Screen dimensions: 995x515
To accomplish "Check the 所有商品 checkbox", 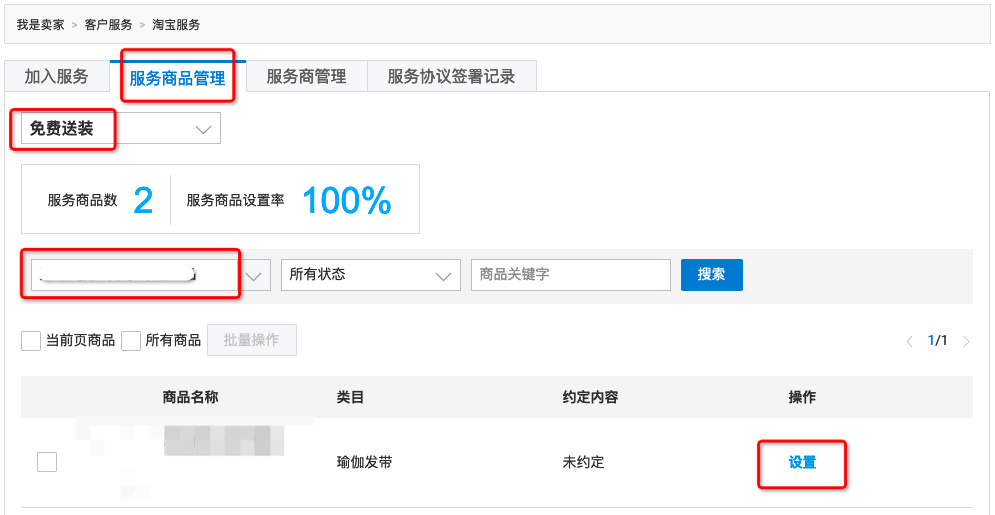I will (131, 341).
